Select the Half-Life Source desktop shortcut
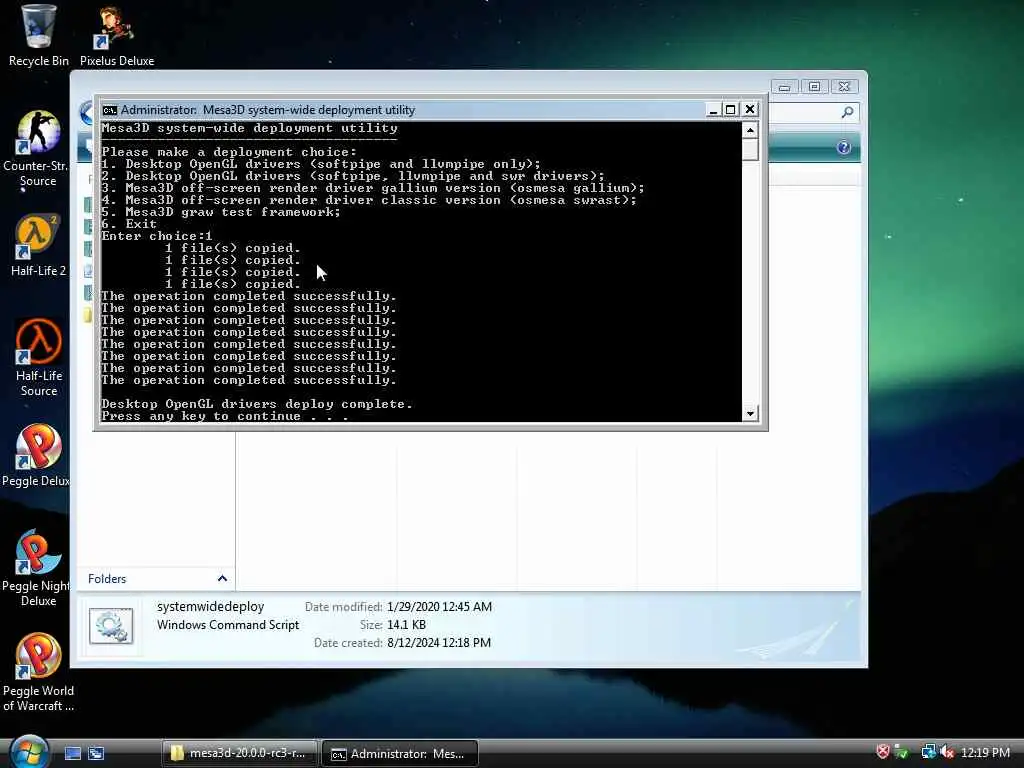Viewport: 1024px width, 768px height. click(x=39, y=358)
